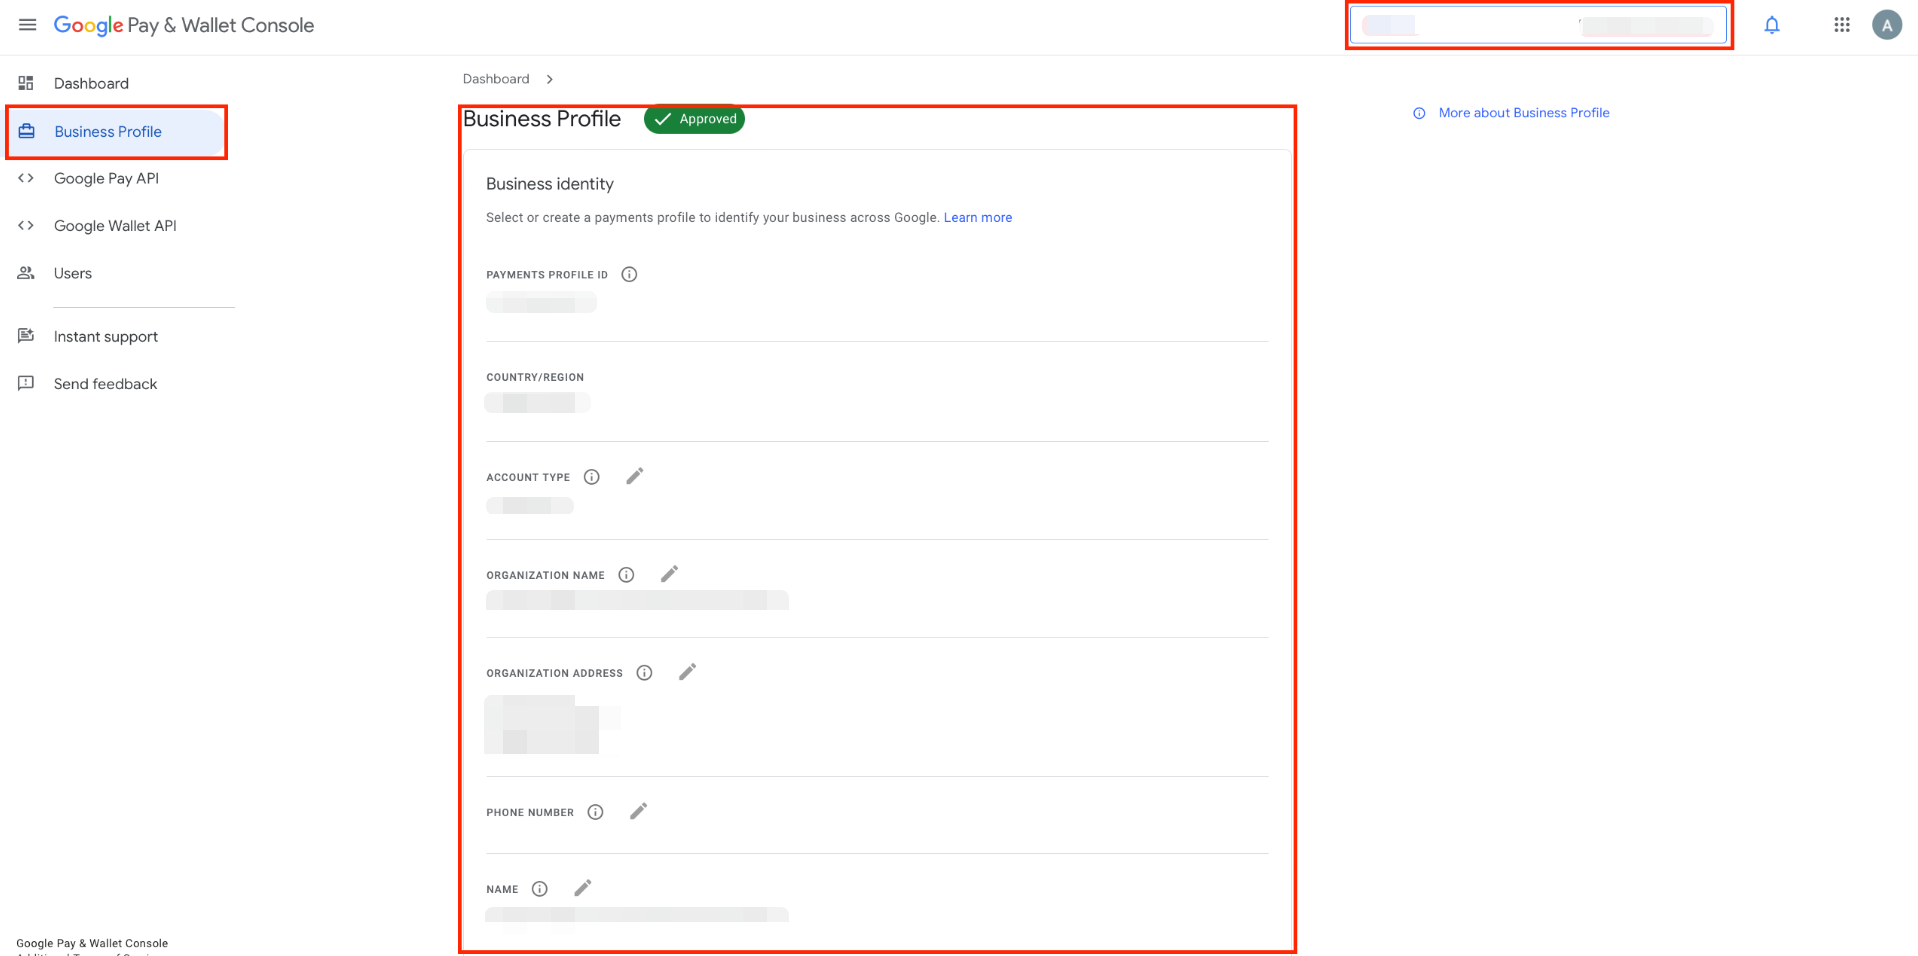Screen dimensions: 1918x956
Task: Show info for Payments Profile ID
Action: 629,274
